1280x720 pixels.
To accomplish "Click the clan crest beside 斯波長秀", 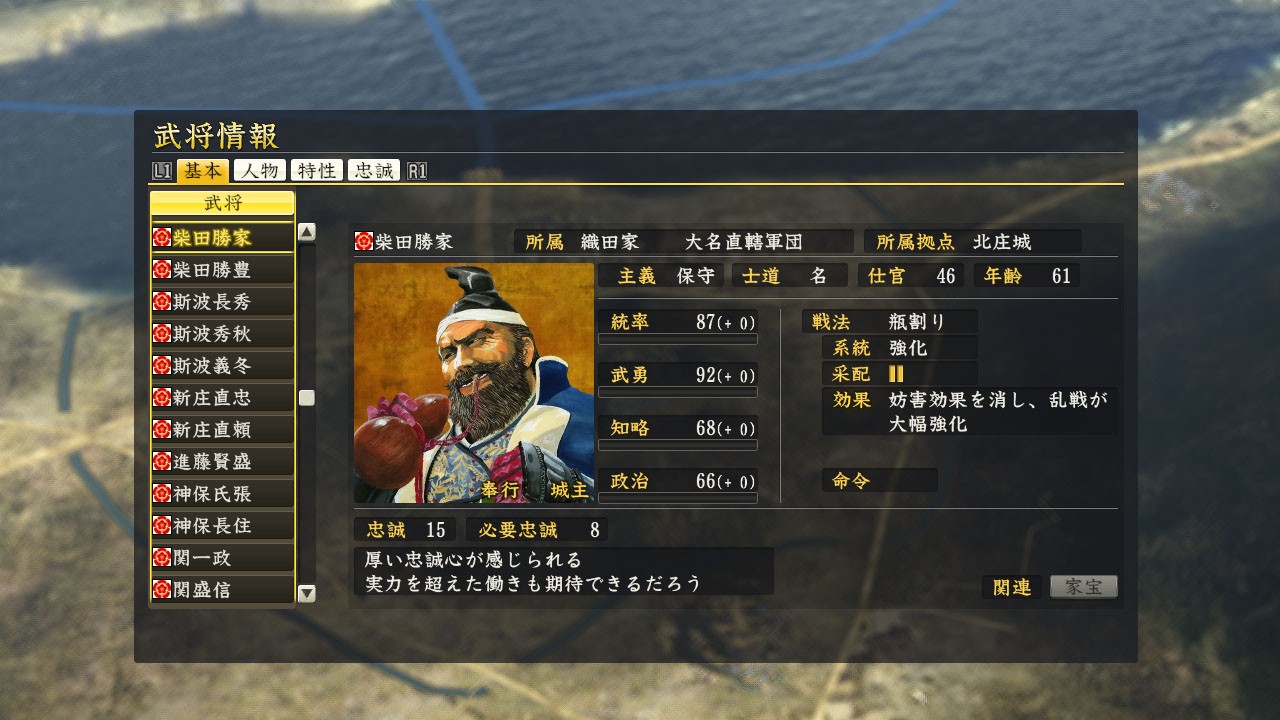I will [162, 302].
